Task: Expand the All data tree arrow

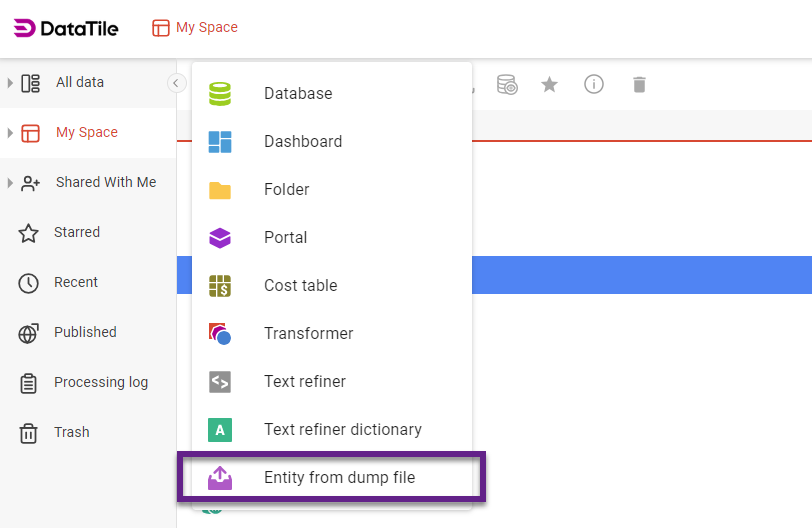Action: (10, 83)
